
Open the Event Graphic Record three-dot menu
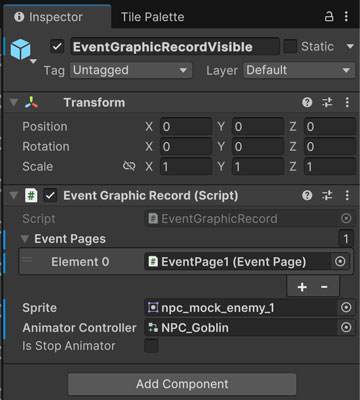347,195
